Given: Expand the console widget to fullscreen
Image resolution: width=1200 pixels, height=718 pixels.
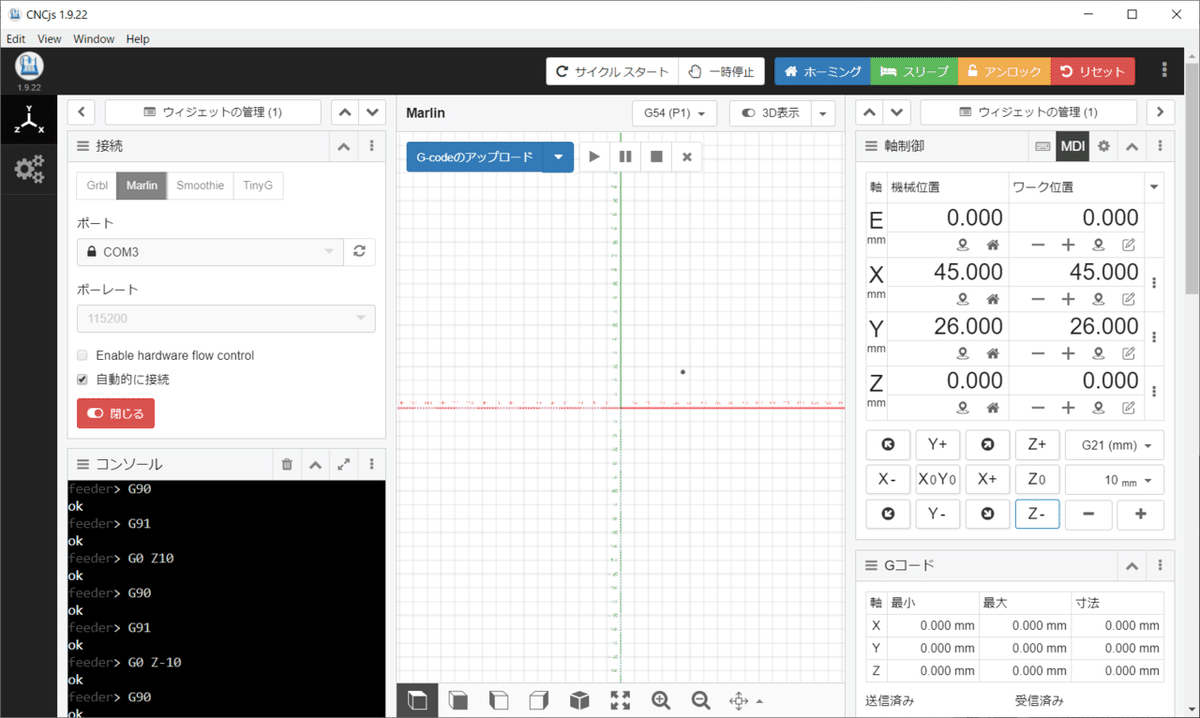Looking at the screenshot, I should (x=344, y=464).
